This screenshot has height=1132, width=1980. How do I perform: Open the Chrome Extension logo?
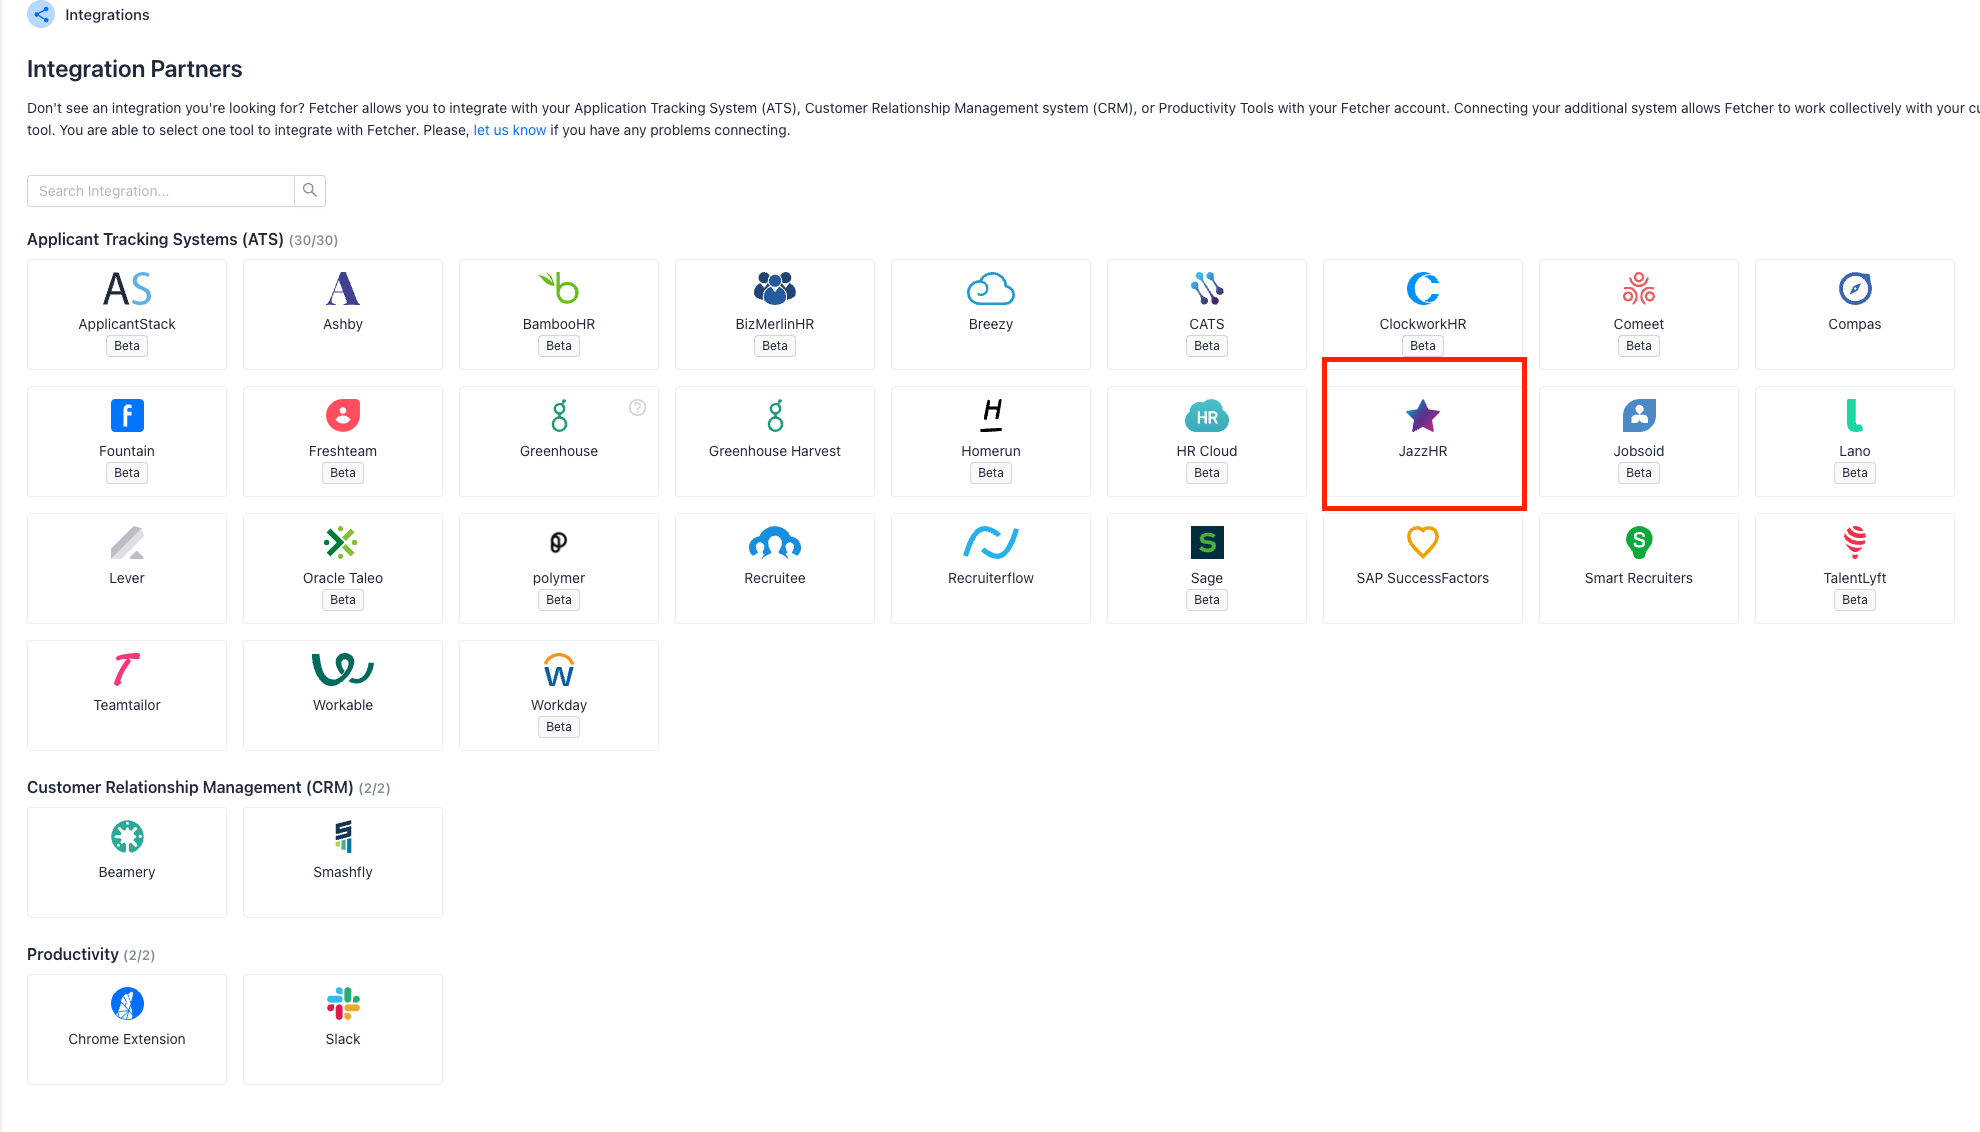(x=127, y=1003)
